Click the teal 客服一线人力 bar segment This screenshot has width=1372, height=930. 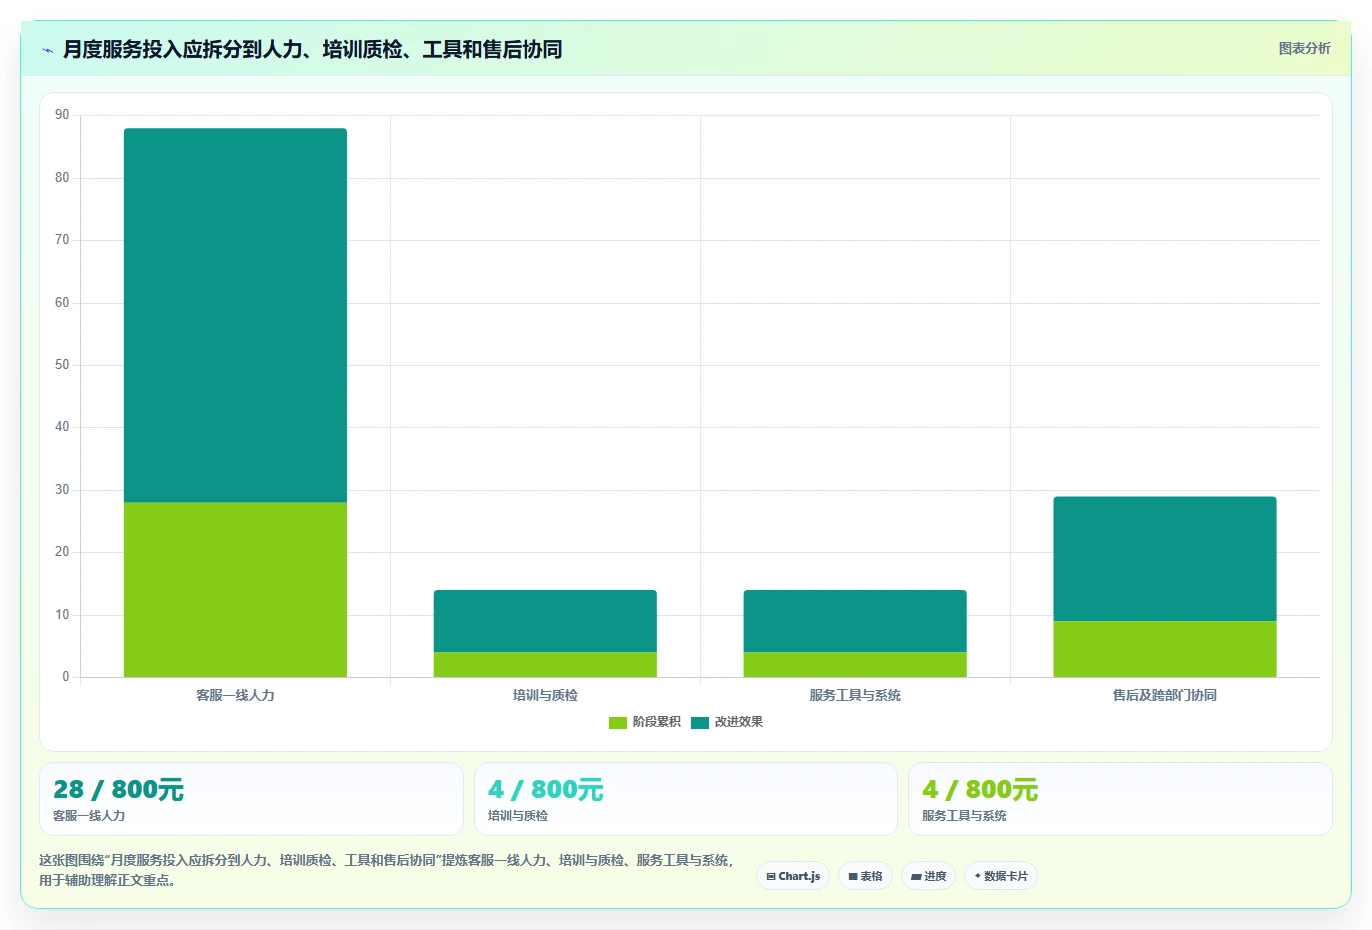pyautogui.click(x=235, y=315)
